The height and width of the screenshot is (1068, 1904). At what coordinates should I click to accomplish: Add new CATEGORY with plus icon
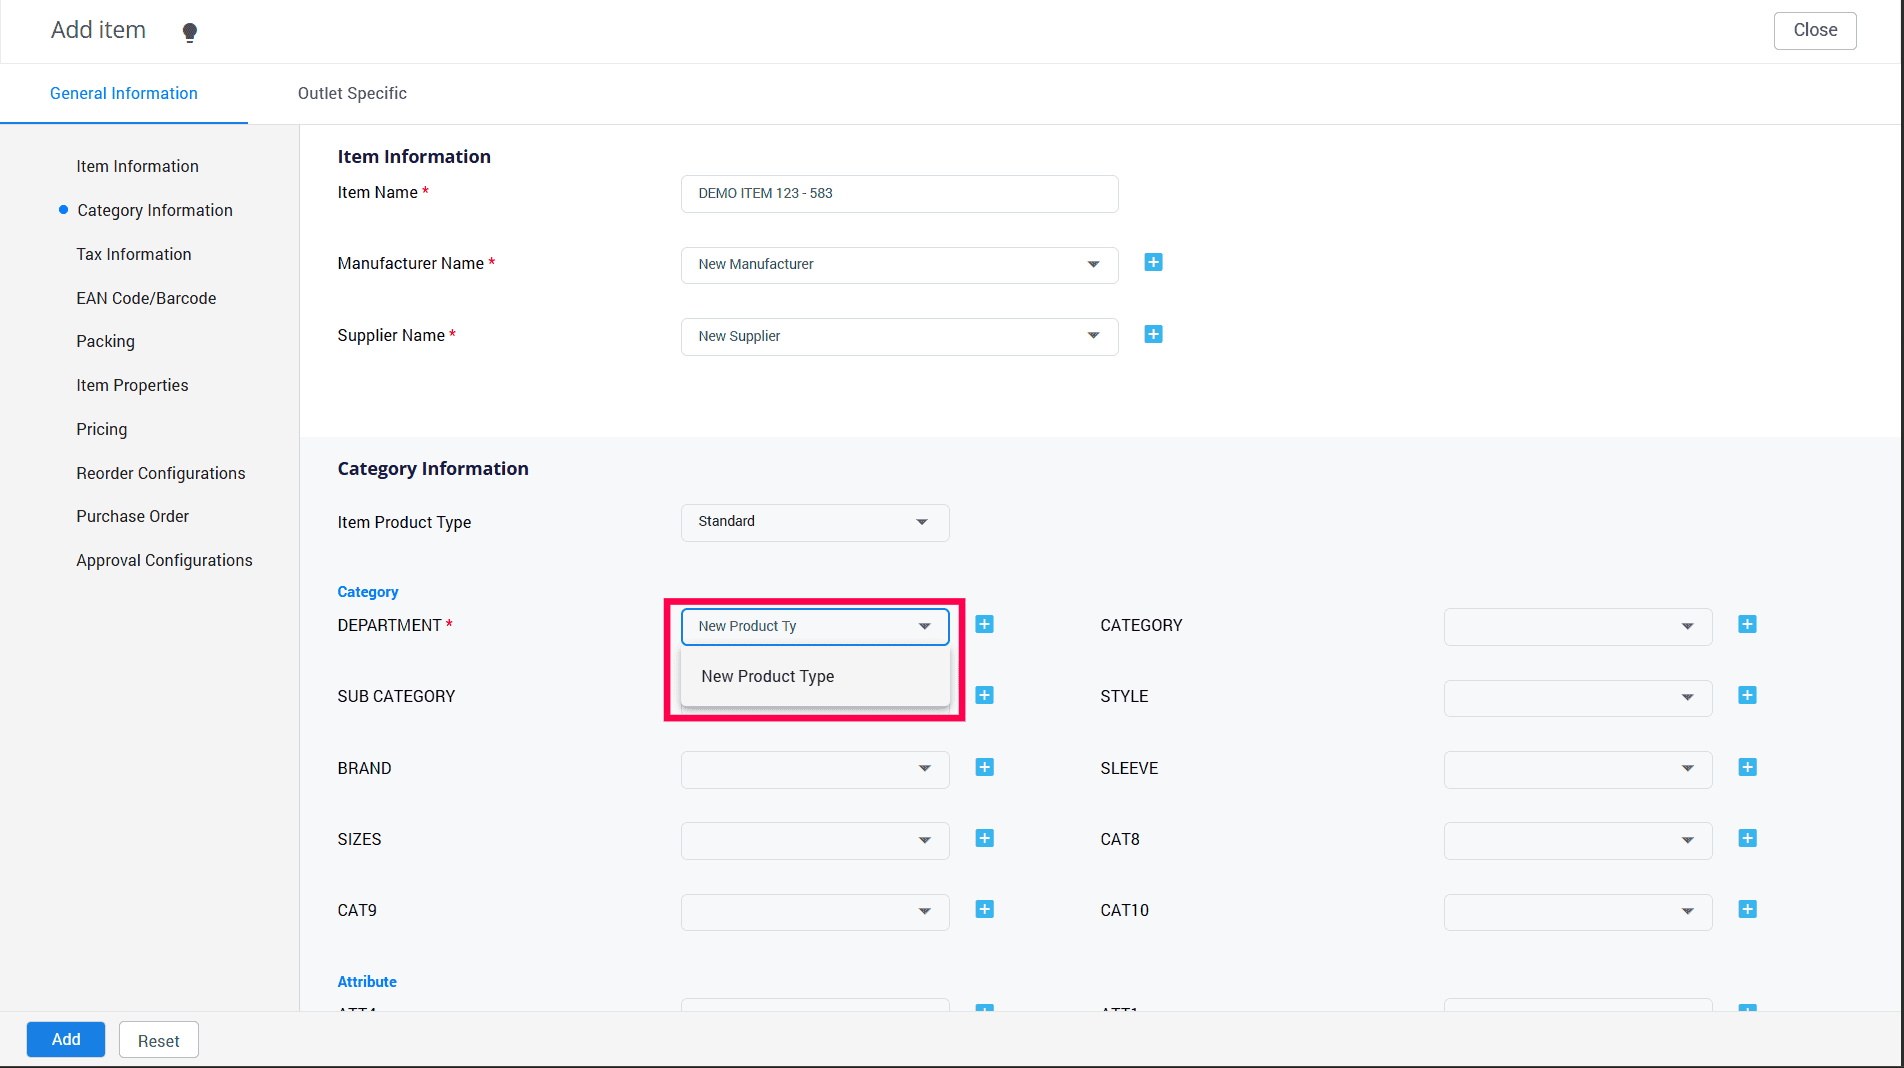coord(1747,625)
